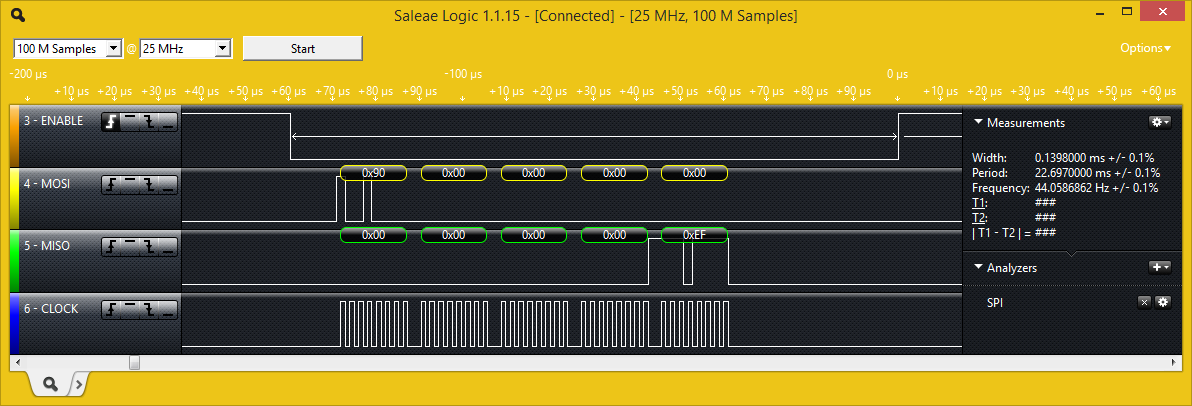Viewport: 1192px width, 406px height.
Task: Click the Width measurement value
Action: pyautogui.click(x=1094, y=158)
